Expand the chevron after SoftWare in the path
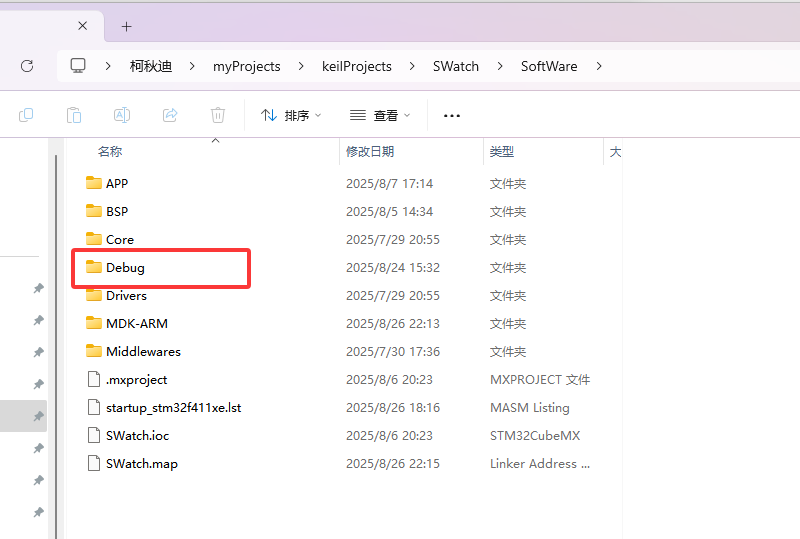The height and width of the screenshot is (539, 800). [599, 66]
